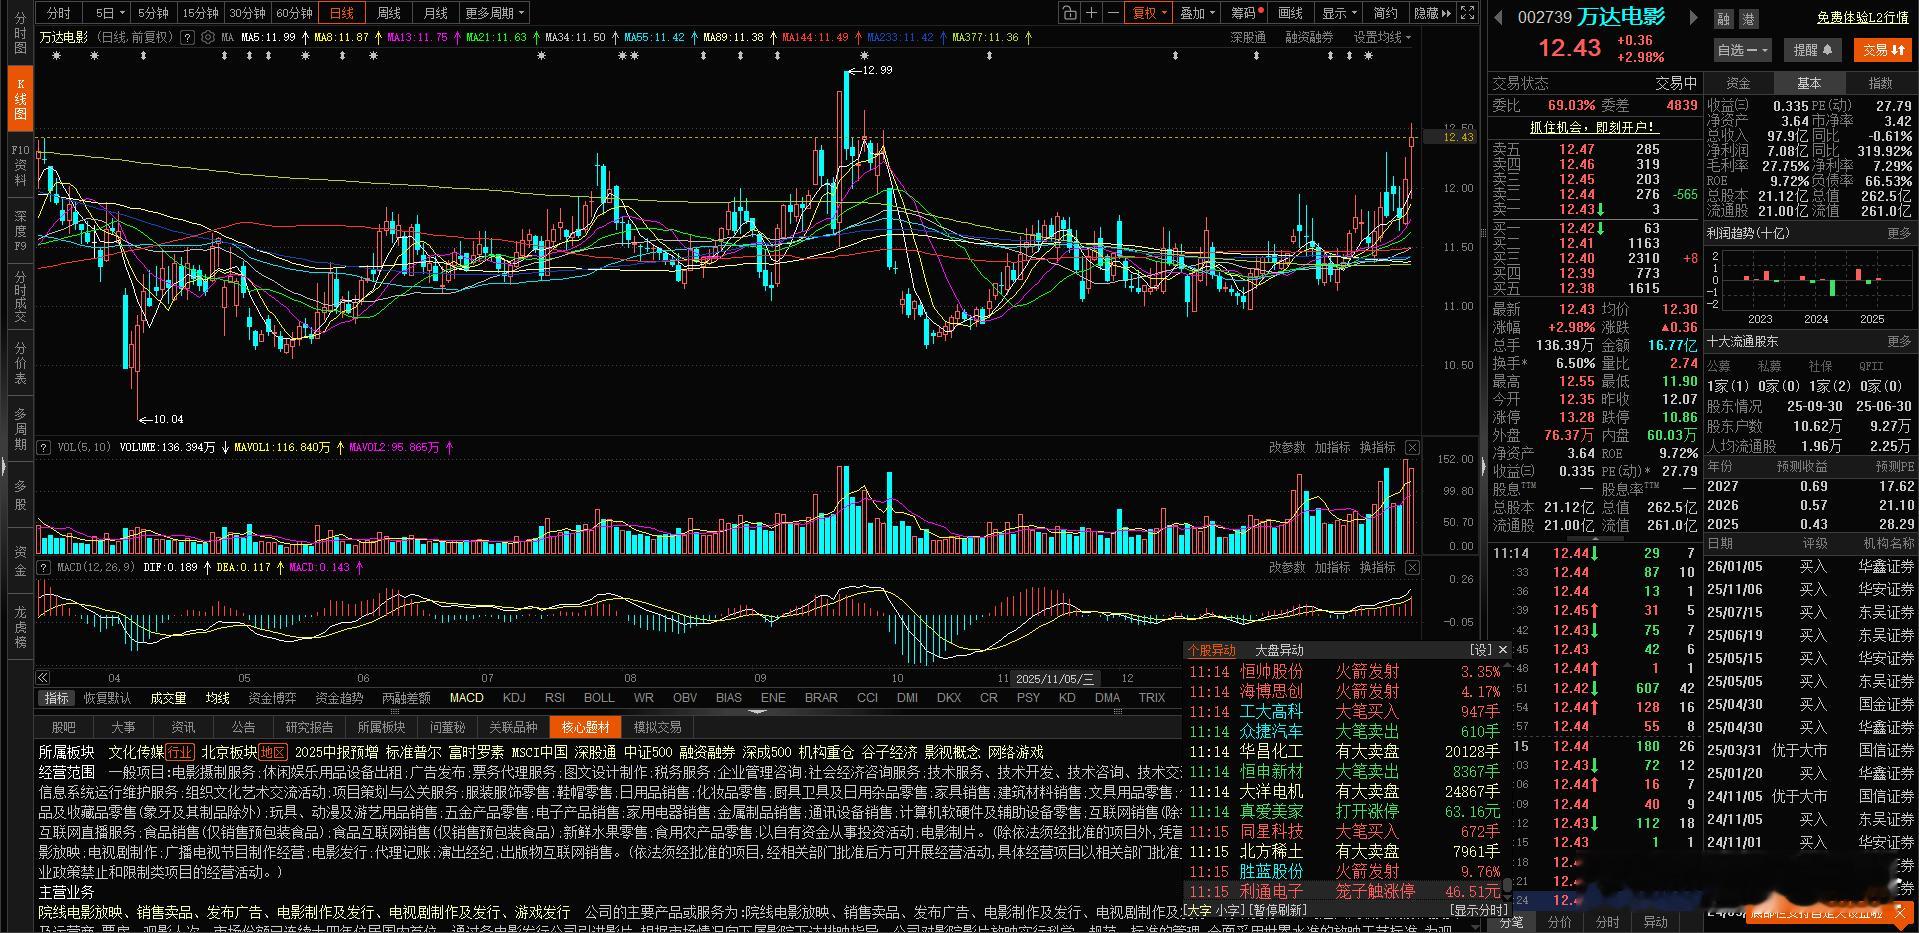Go to next stock arrow

(x=1692, y=17)
